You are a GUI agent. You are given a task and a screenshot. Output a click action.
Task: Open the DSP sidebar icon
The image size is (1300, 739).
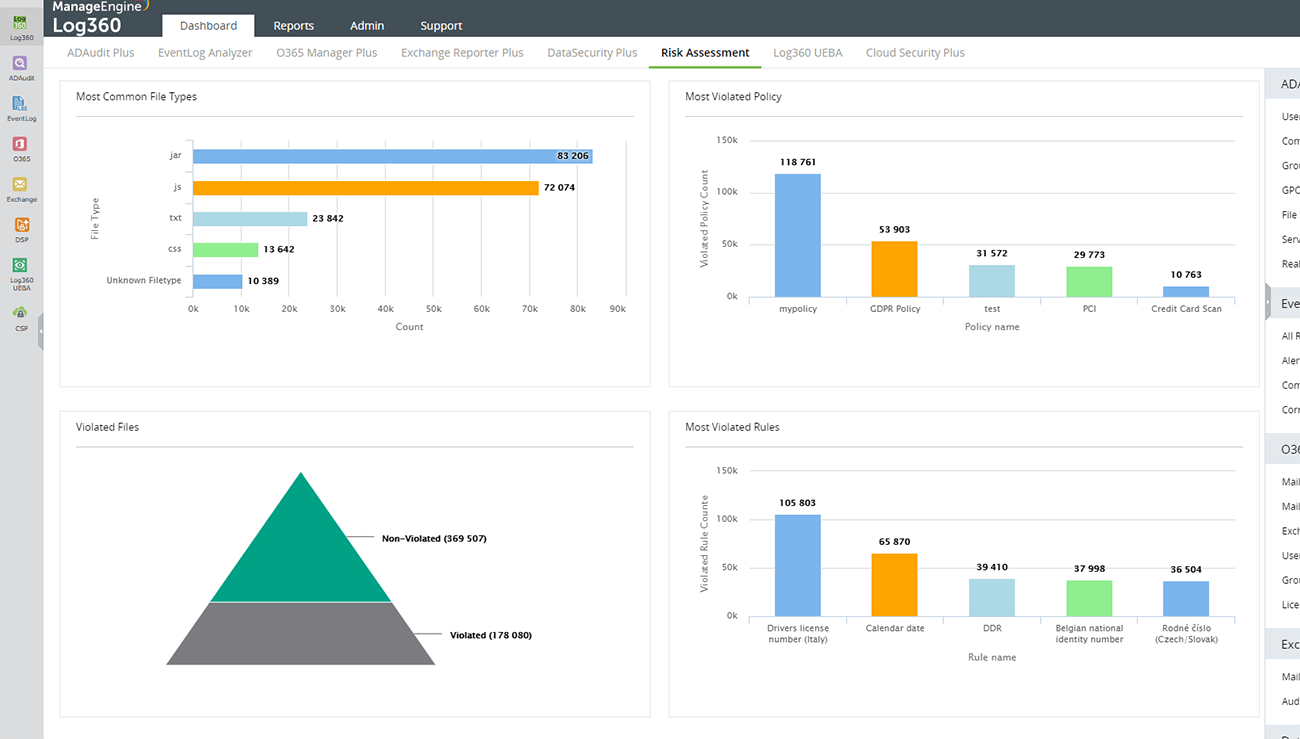point(21,227)
